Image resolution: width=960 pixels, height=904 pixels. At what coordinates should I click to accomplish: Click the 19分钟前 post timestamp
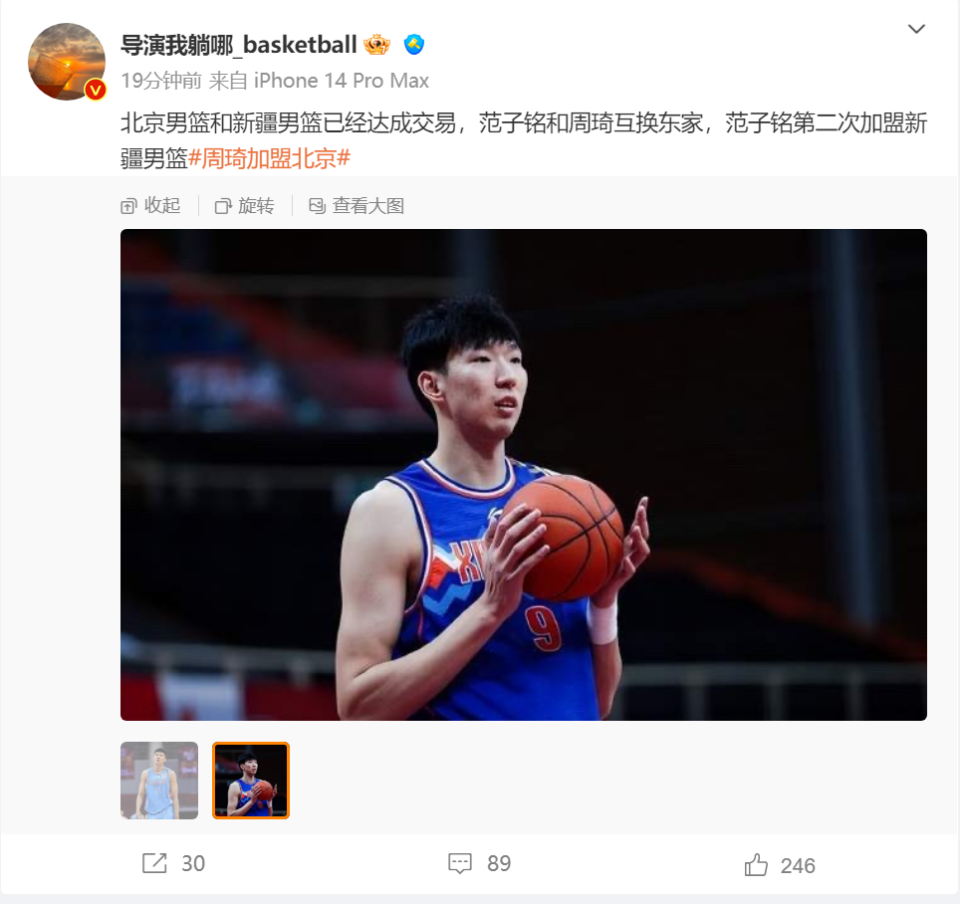tap(161, 80)
